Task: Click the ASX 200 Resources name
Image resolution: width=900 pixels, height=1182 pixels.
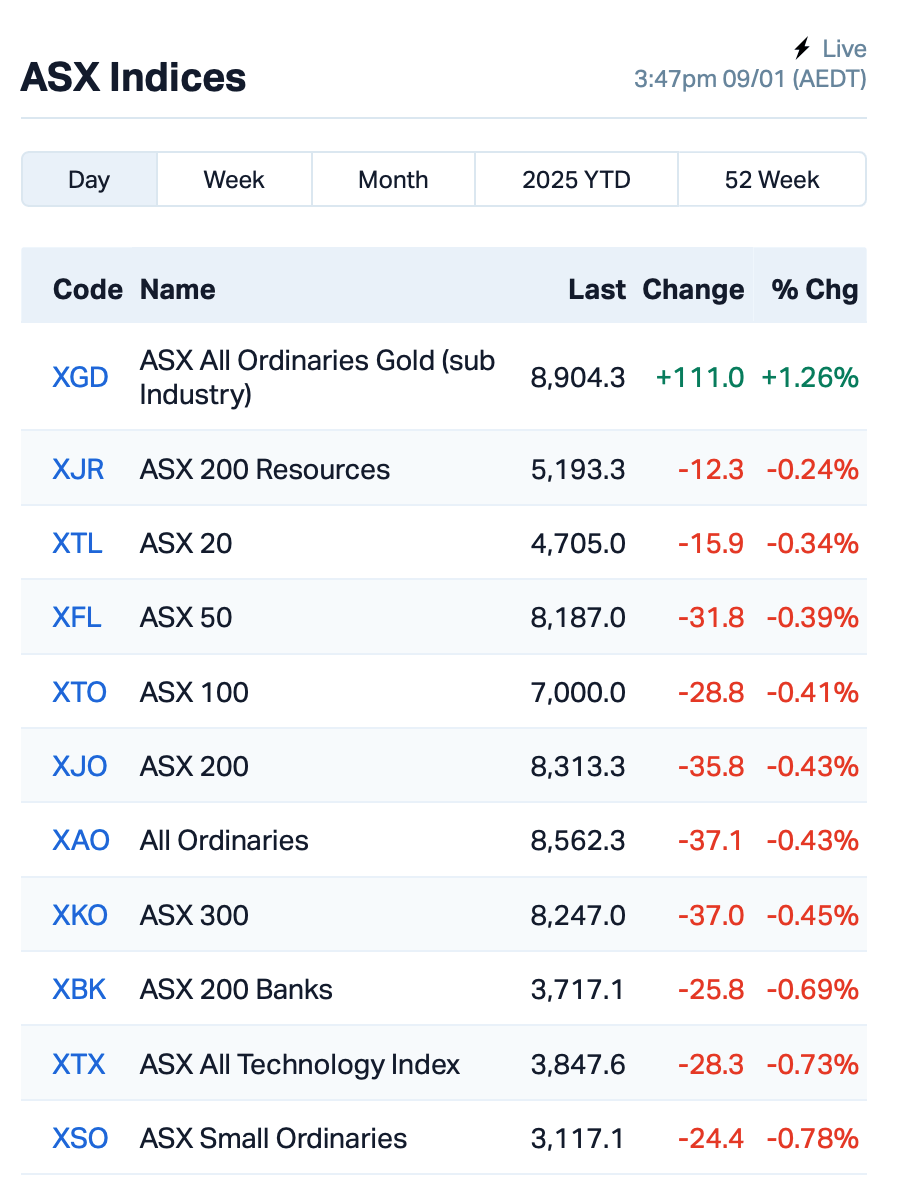Action: (265, 469)
